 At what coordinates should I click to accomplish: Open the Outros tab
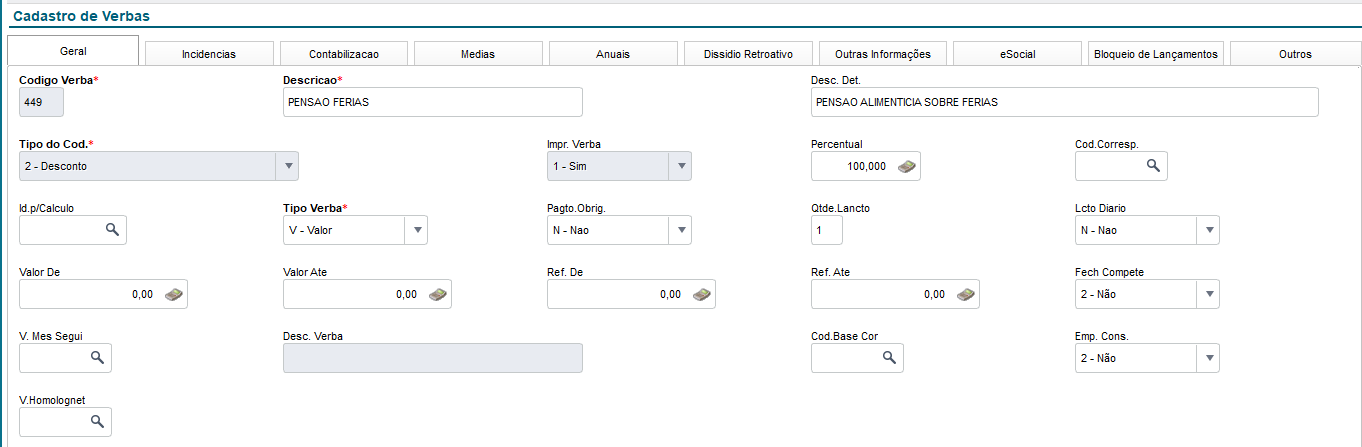[x=1295, y=54]
